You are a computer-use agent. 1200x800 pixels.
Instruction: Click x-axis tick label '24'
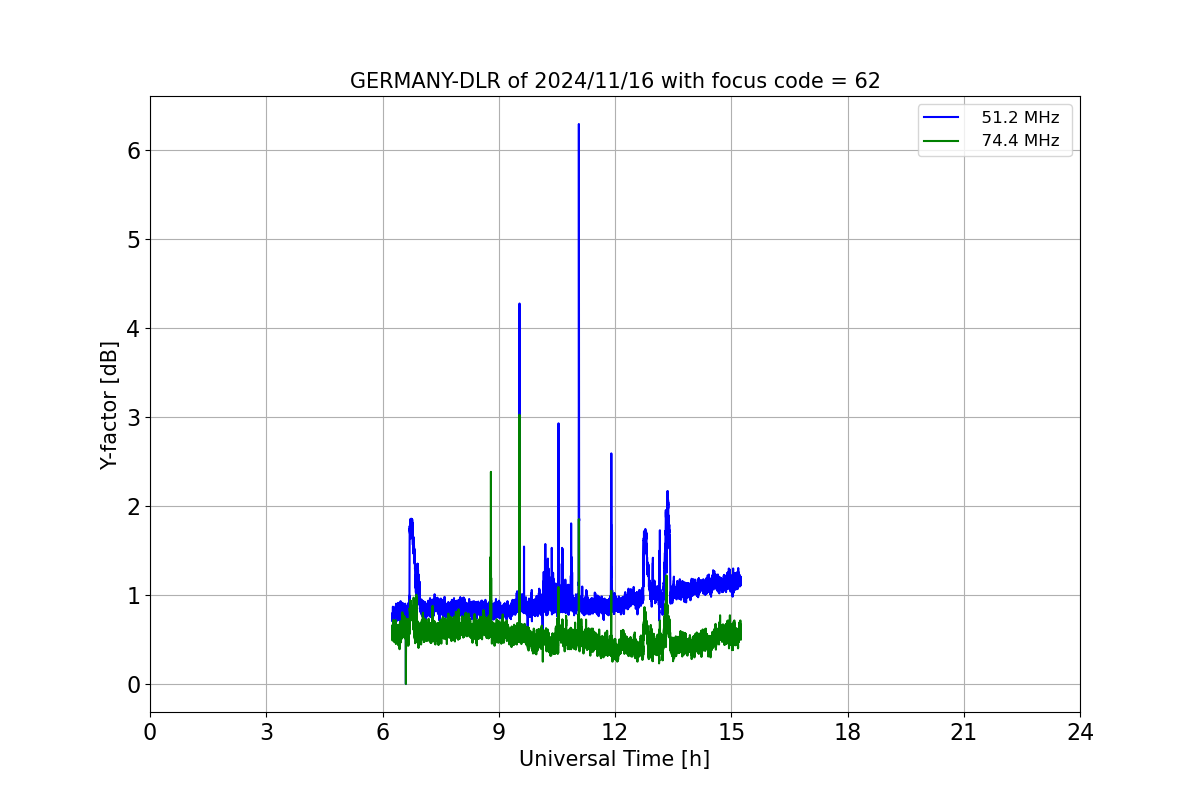(x=1080, y=732)
